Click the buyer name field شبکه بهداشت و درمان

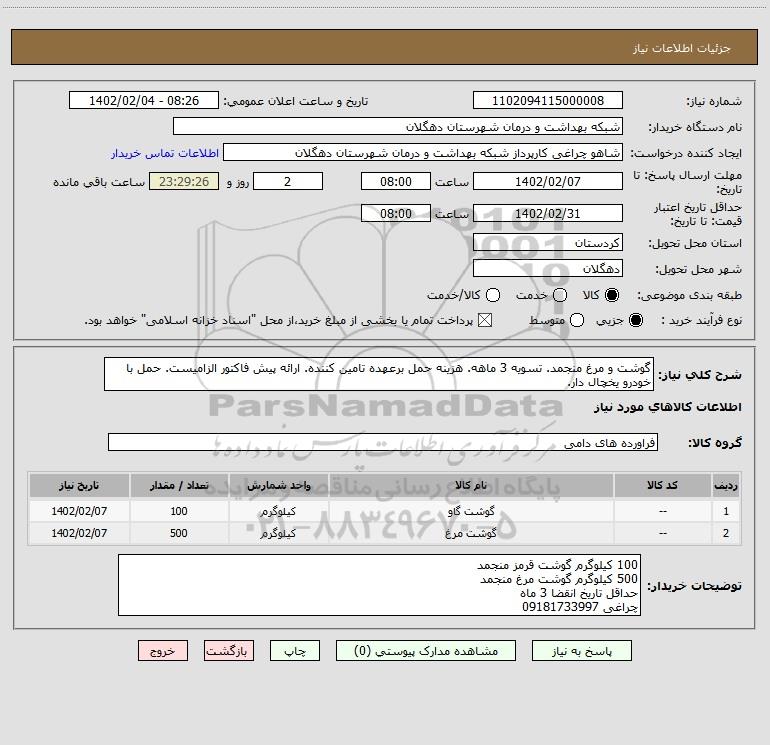[x=398, y=127]
